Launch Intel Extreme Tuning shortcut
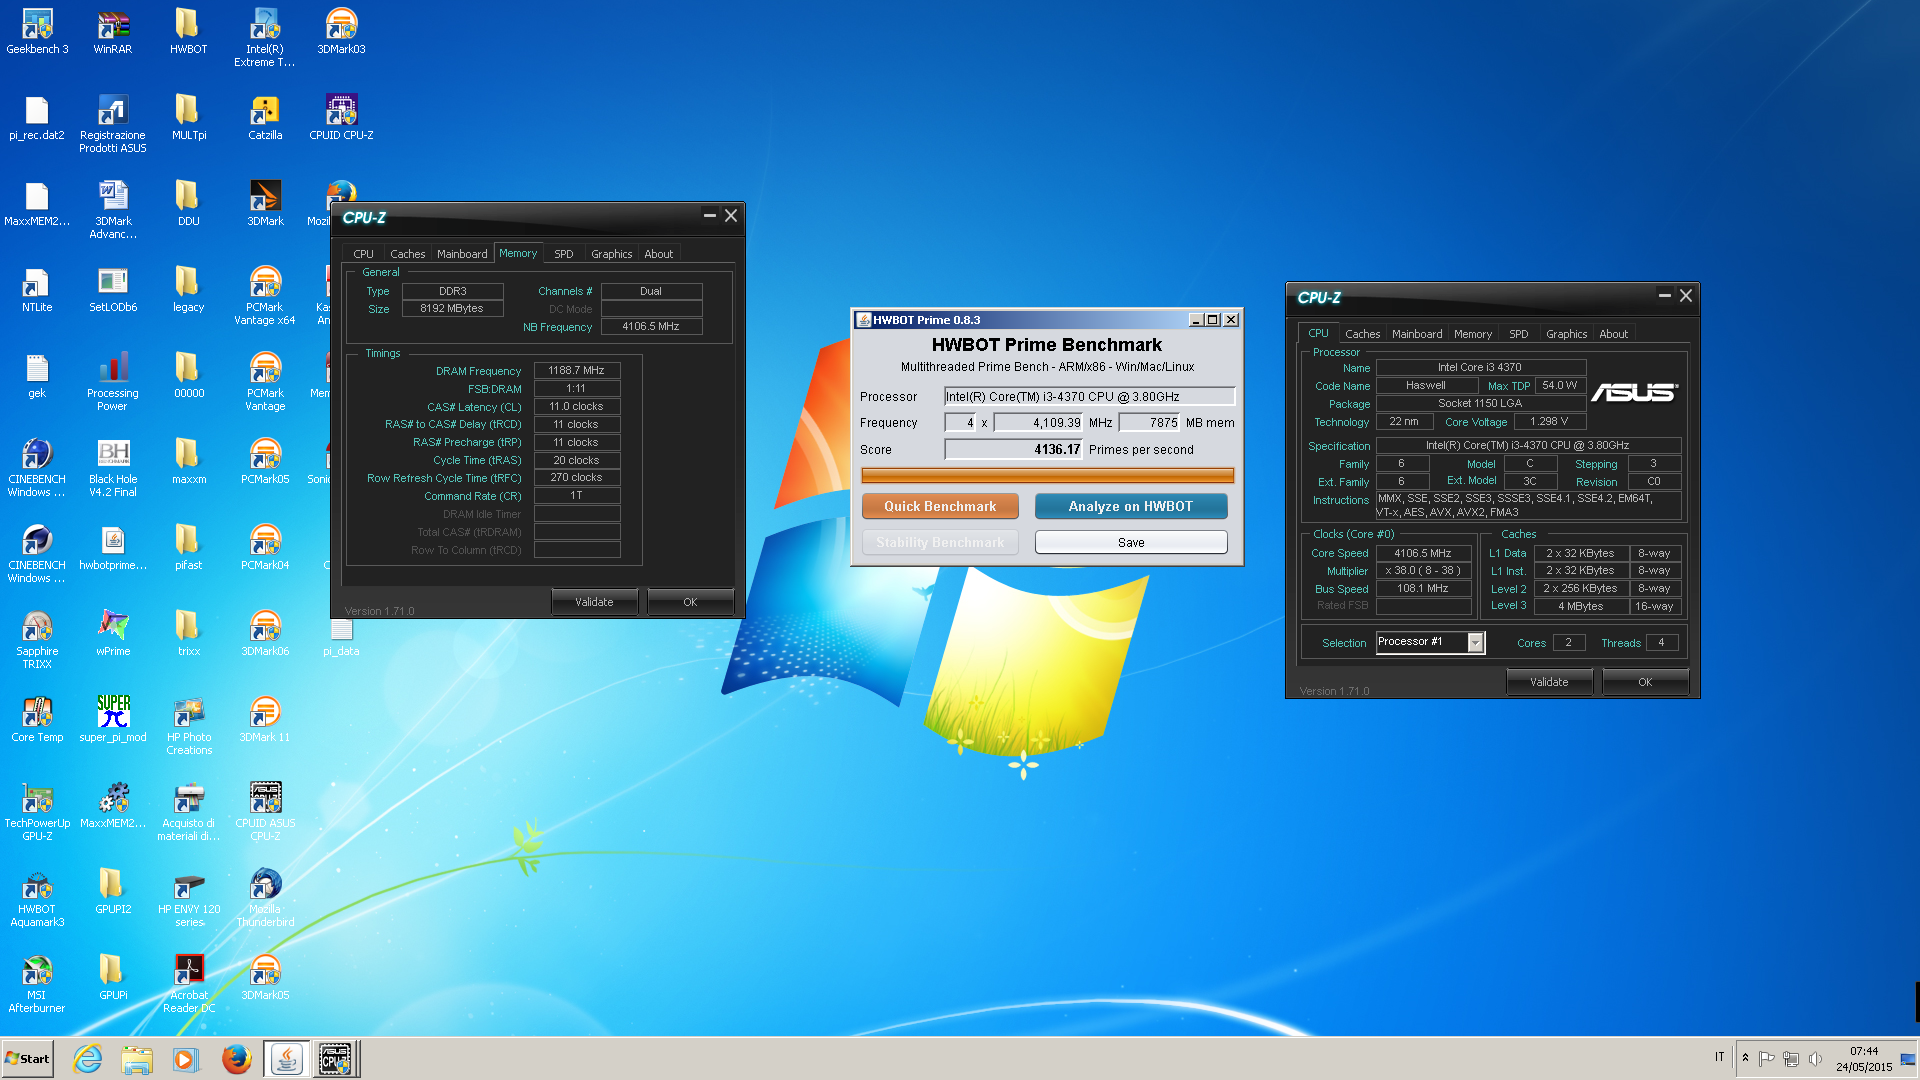 click(265, 38)
